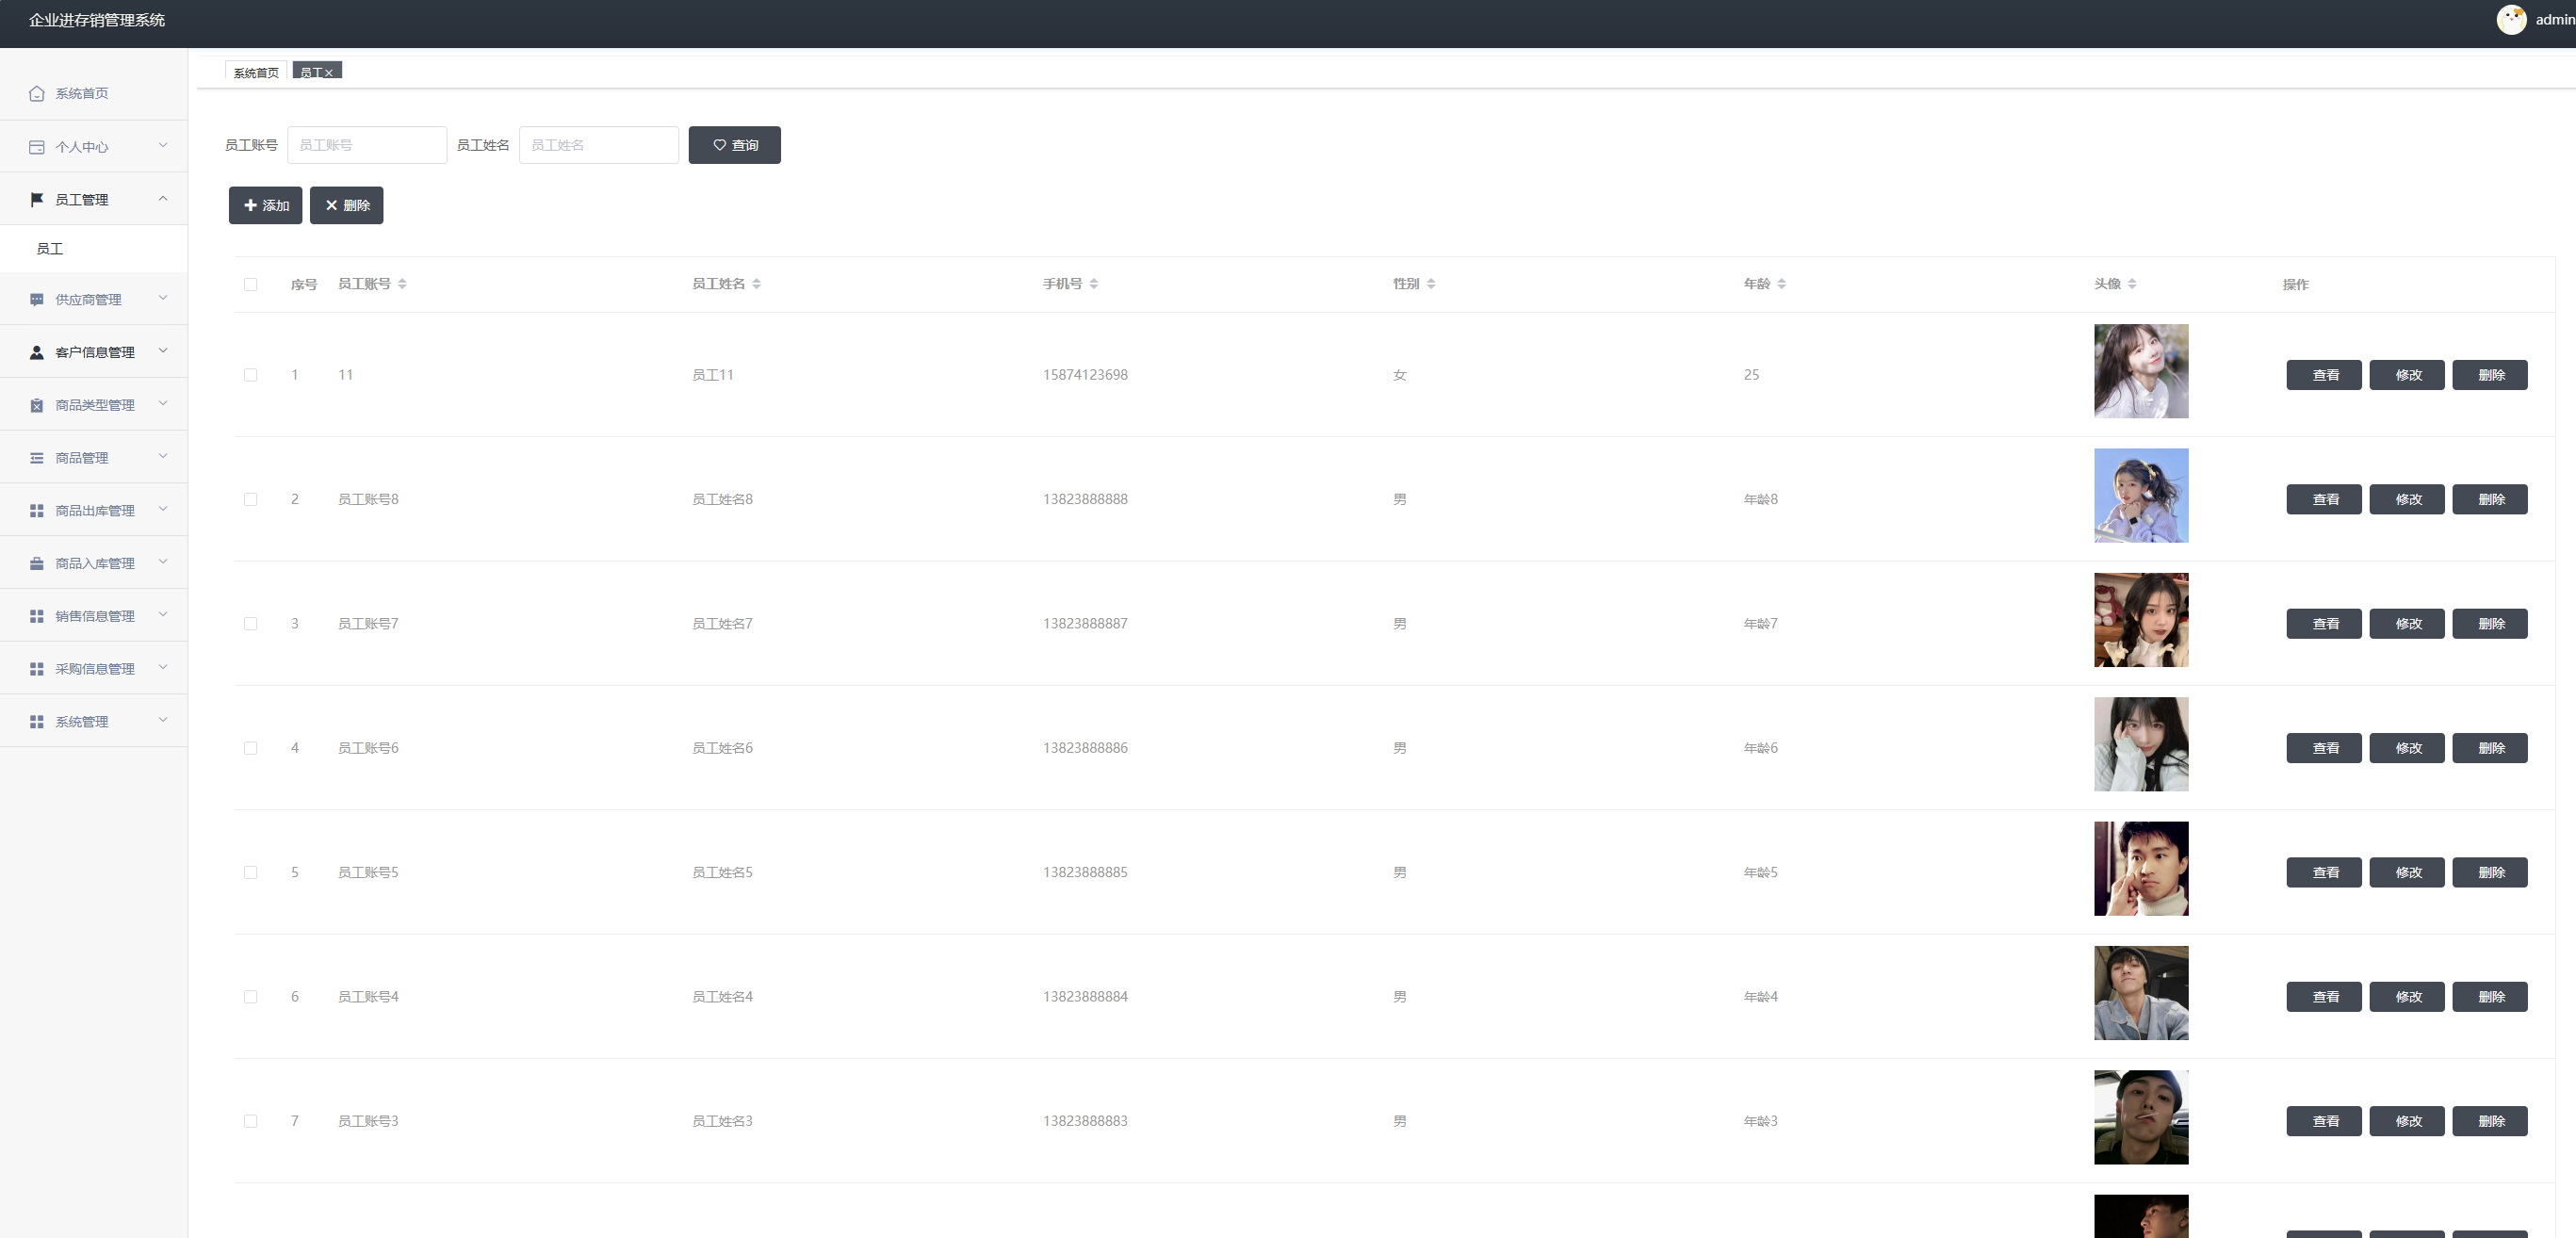2576x1238 pixels.
Task: Click the chat icon for 供应商管理
Action: point(37,300)
